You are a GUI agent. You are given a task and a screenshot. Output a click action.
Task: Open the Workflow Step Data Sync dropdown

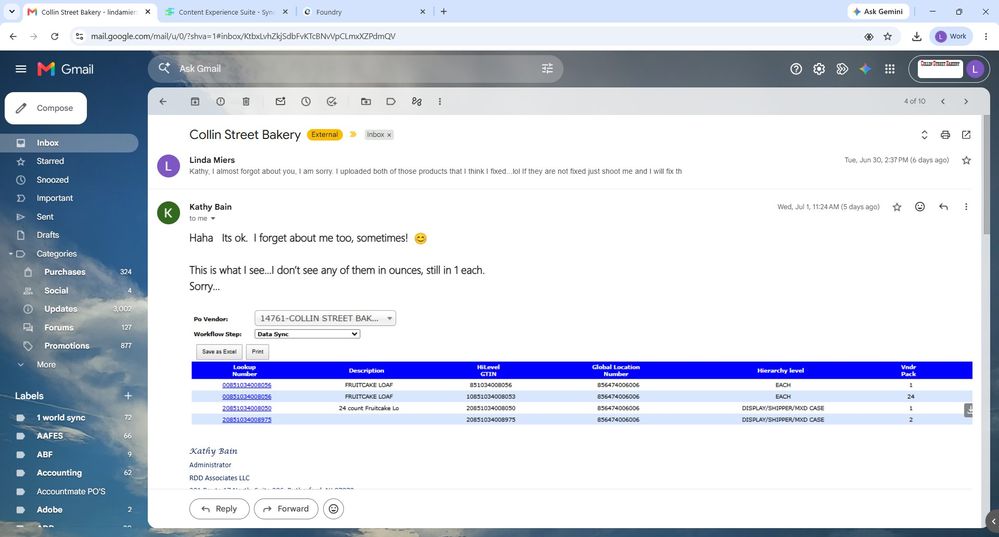307,334
